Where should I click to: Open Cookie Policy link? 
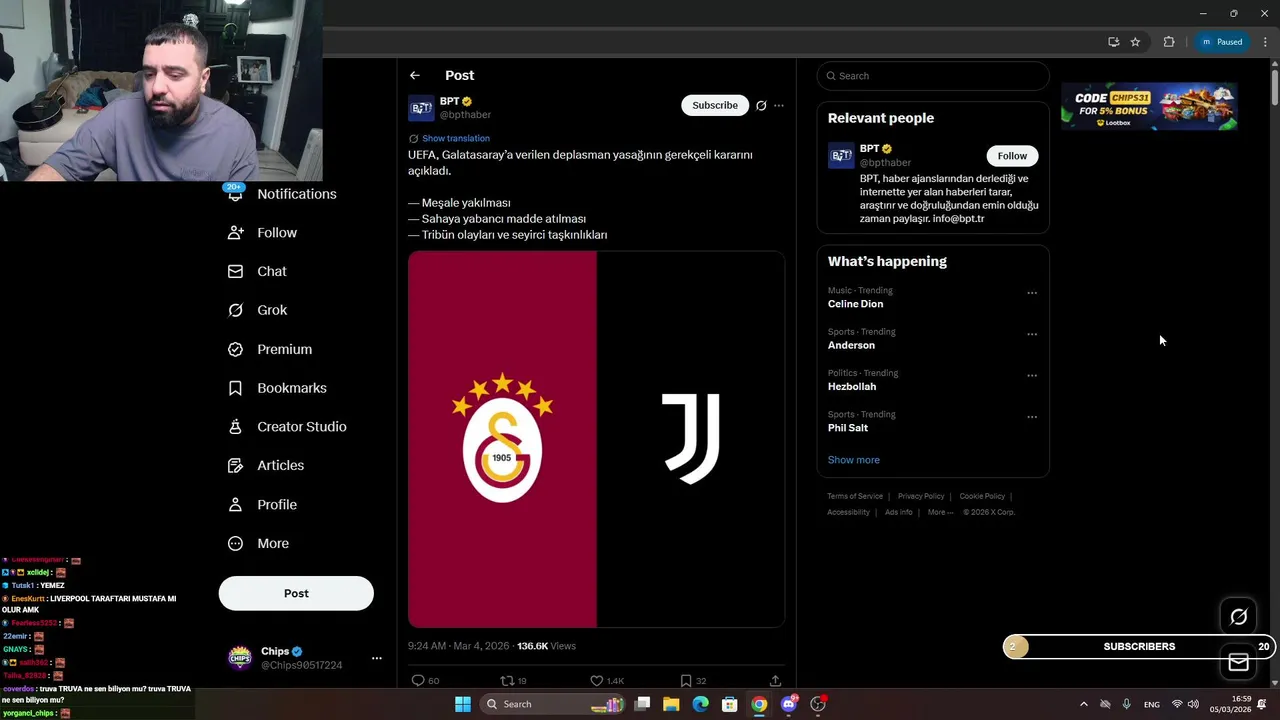tap(982, 496)
